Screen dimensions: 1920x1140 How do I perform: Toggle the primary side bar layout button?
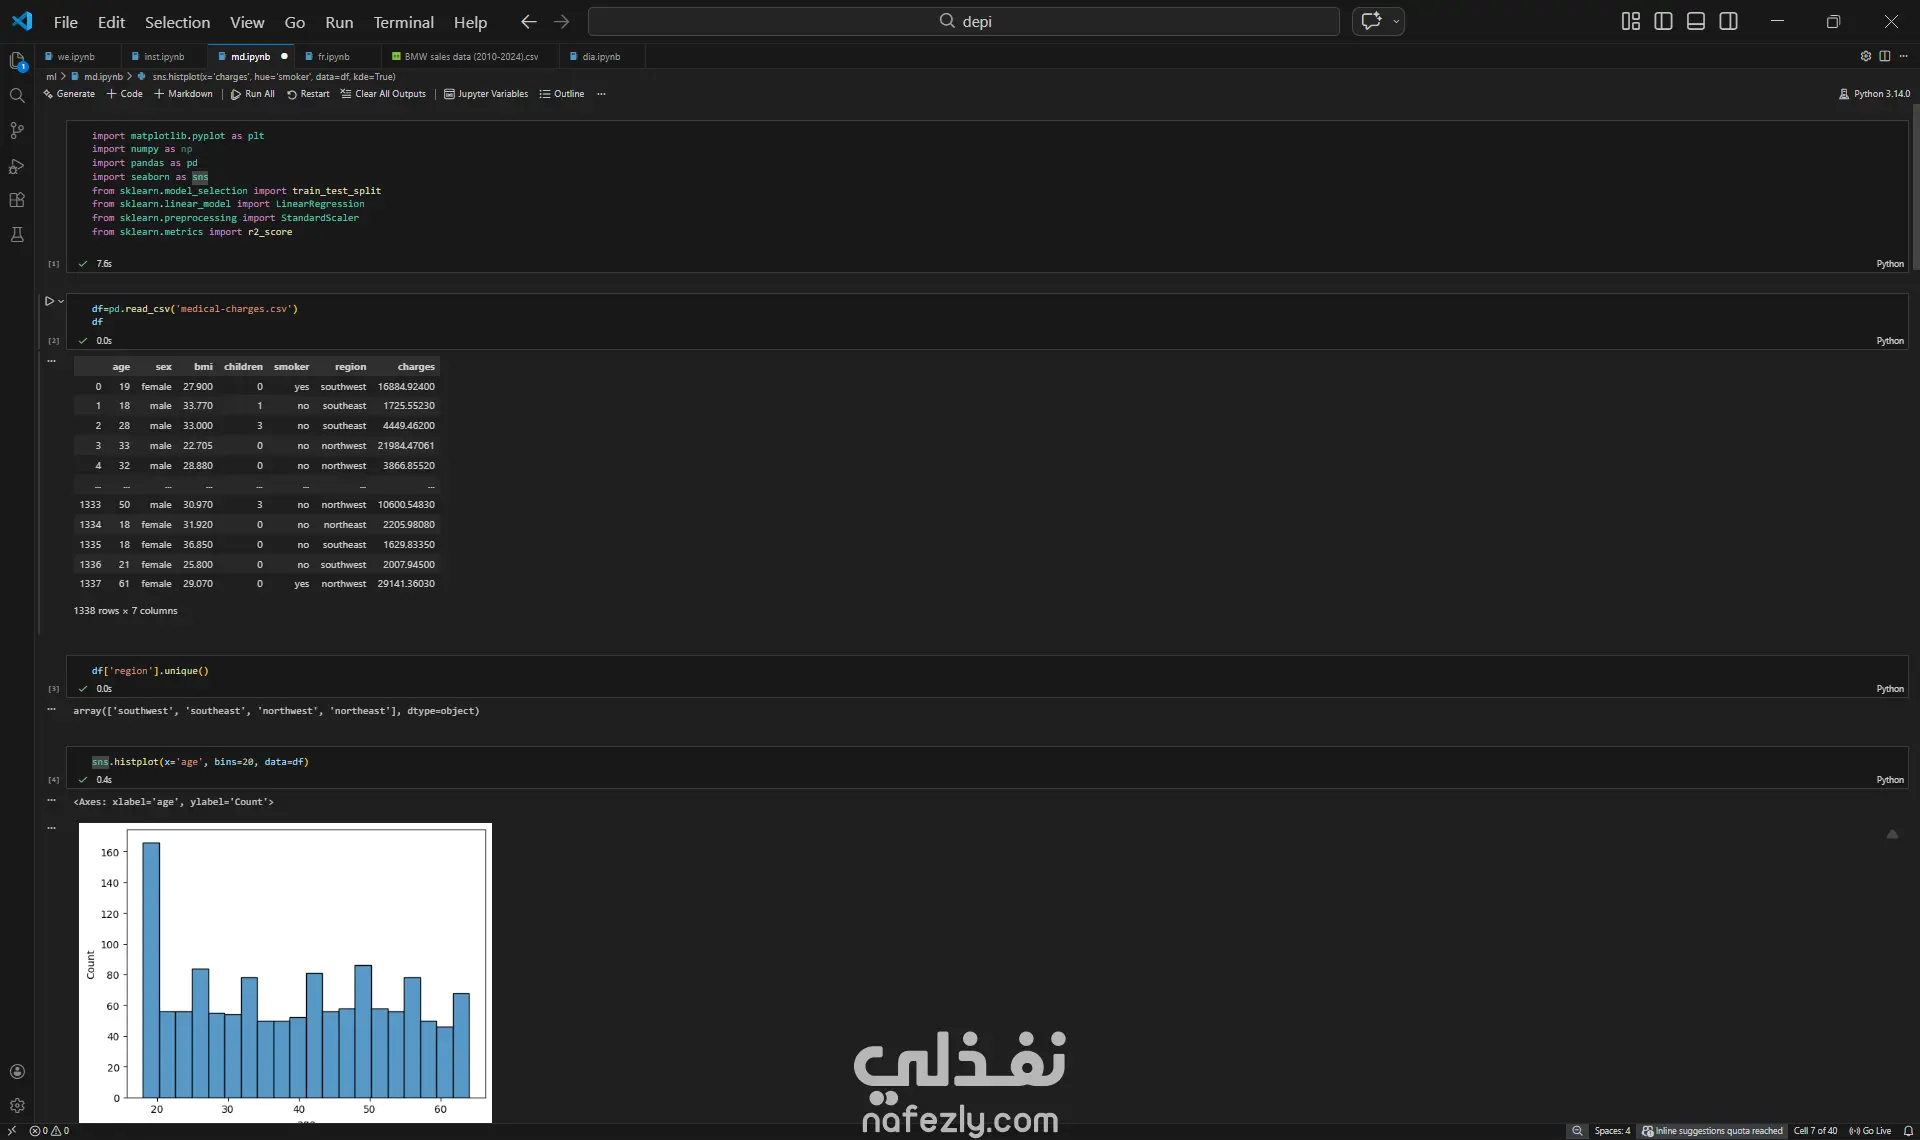click(x=1663, y=21)
